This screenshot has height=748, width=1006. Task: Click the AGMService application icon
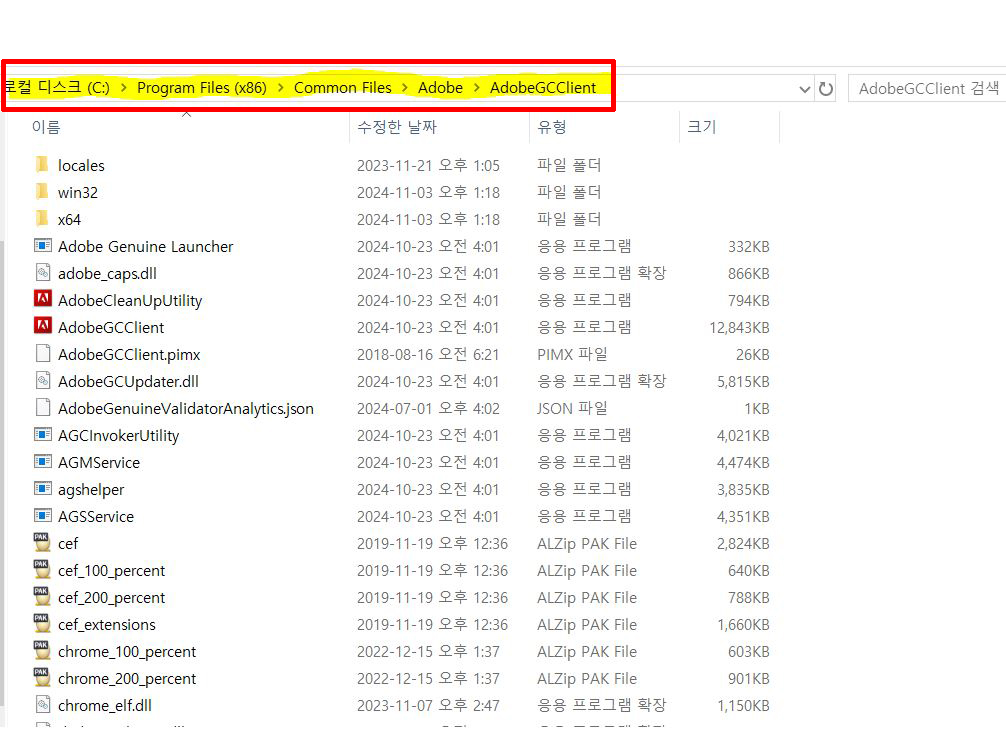[x=42, y=462]
